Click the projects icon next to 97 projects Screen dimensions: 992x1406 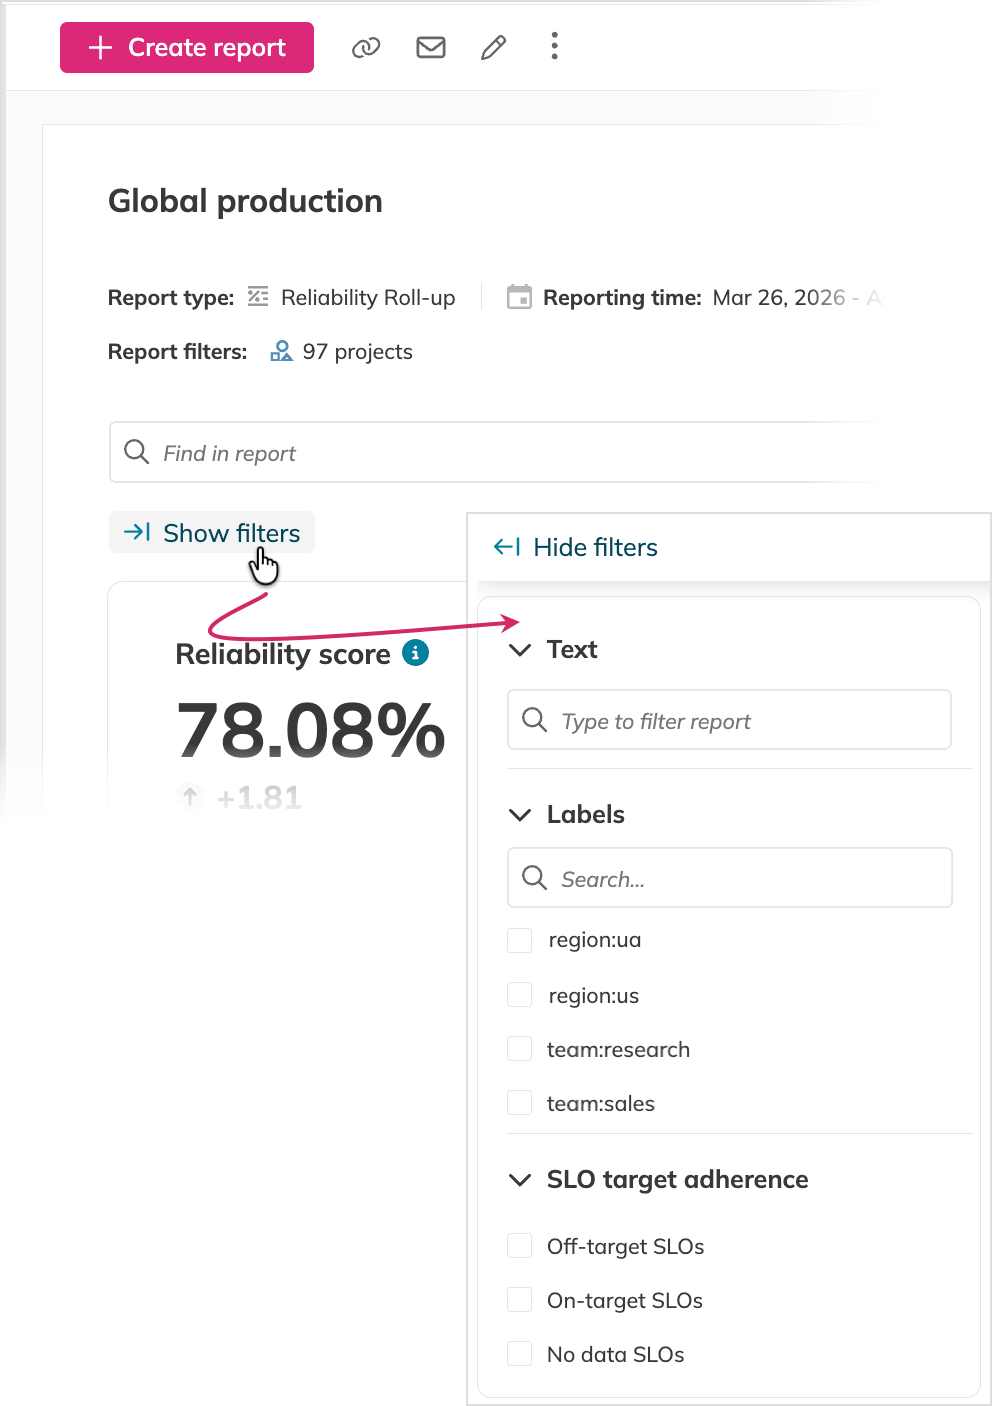coord(281,351)
